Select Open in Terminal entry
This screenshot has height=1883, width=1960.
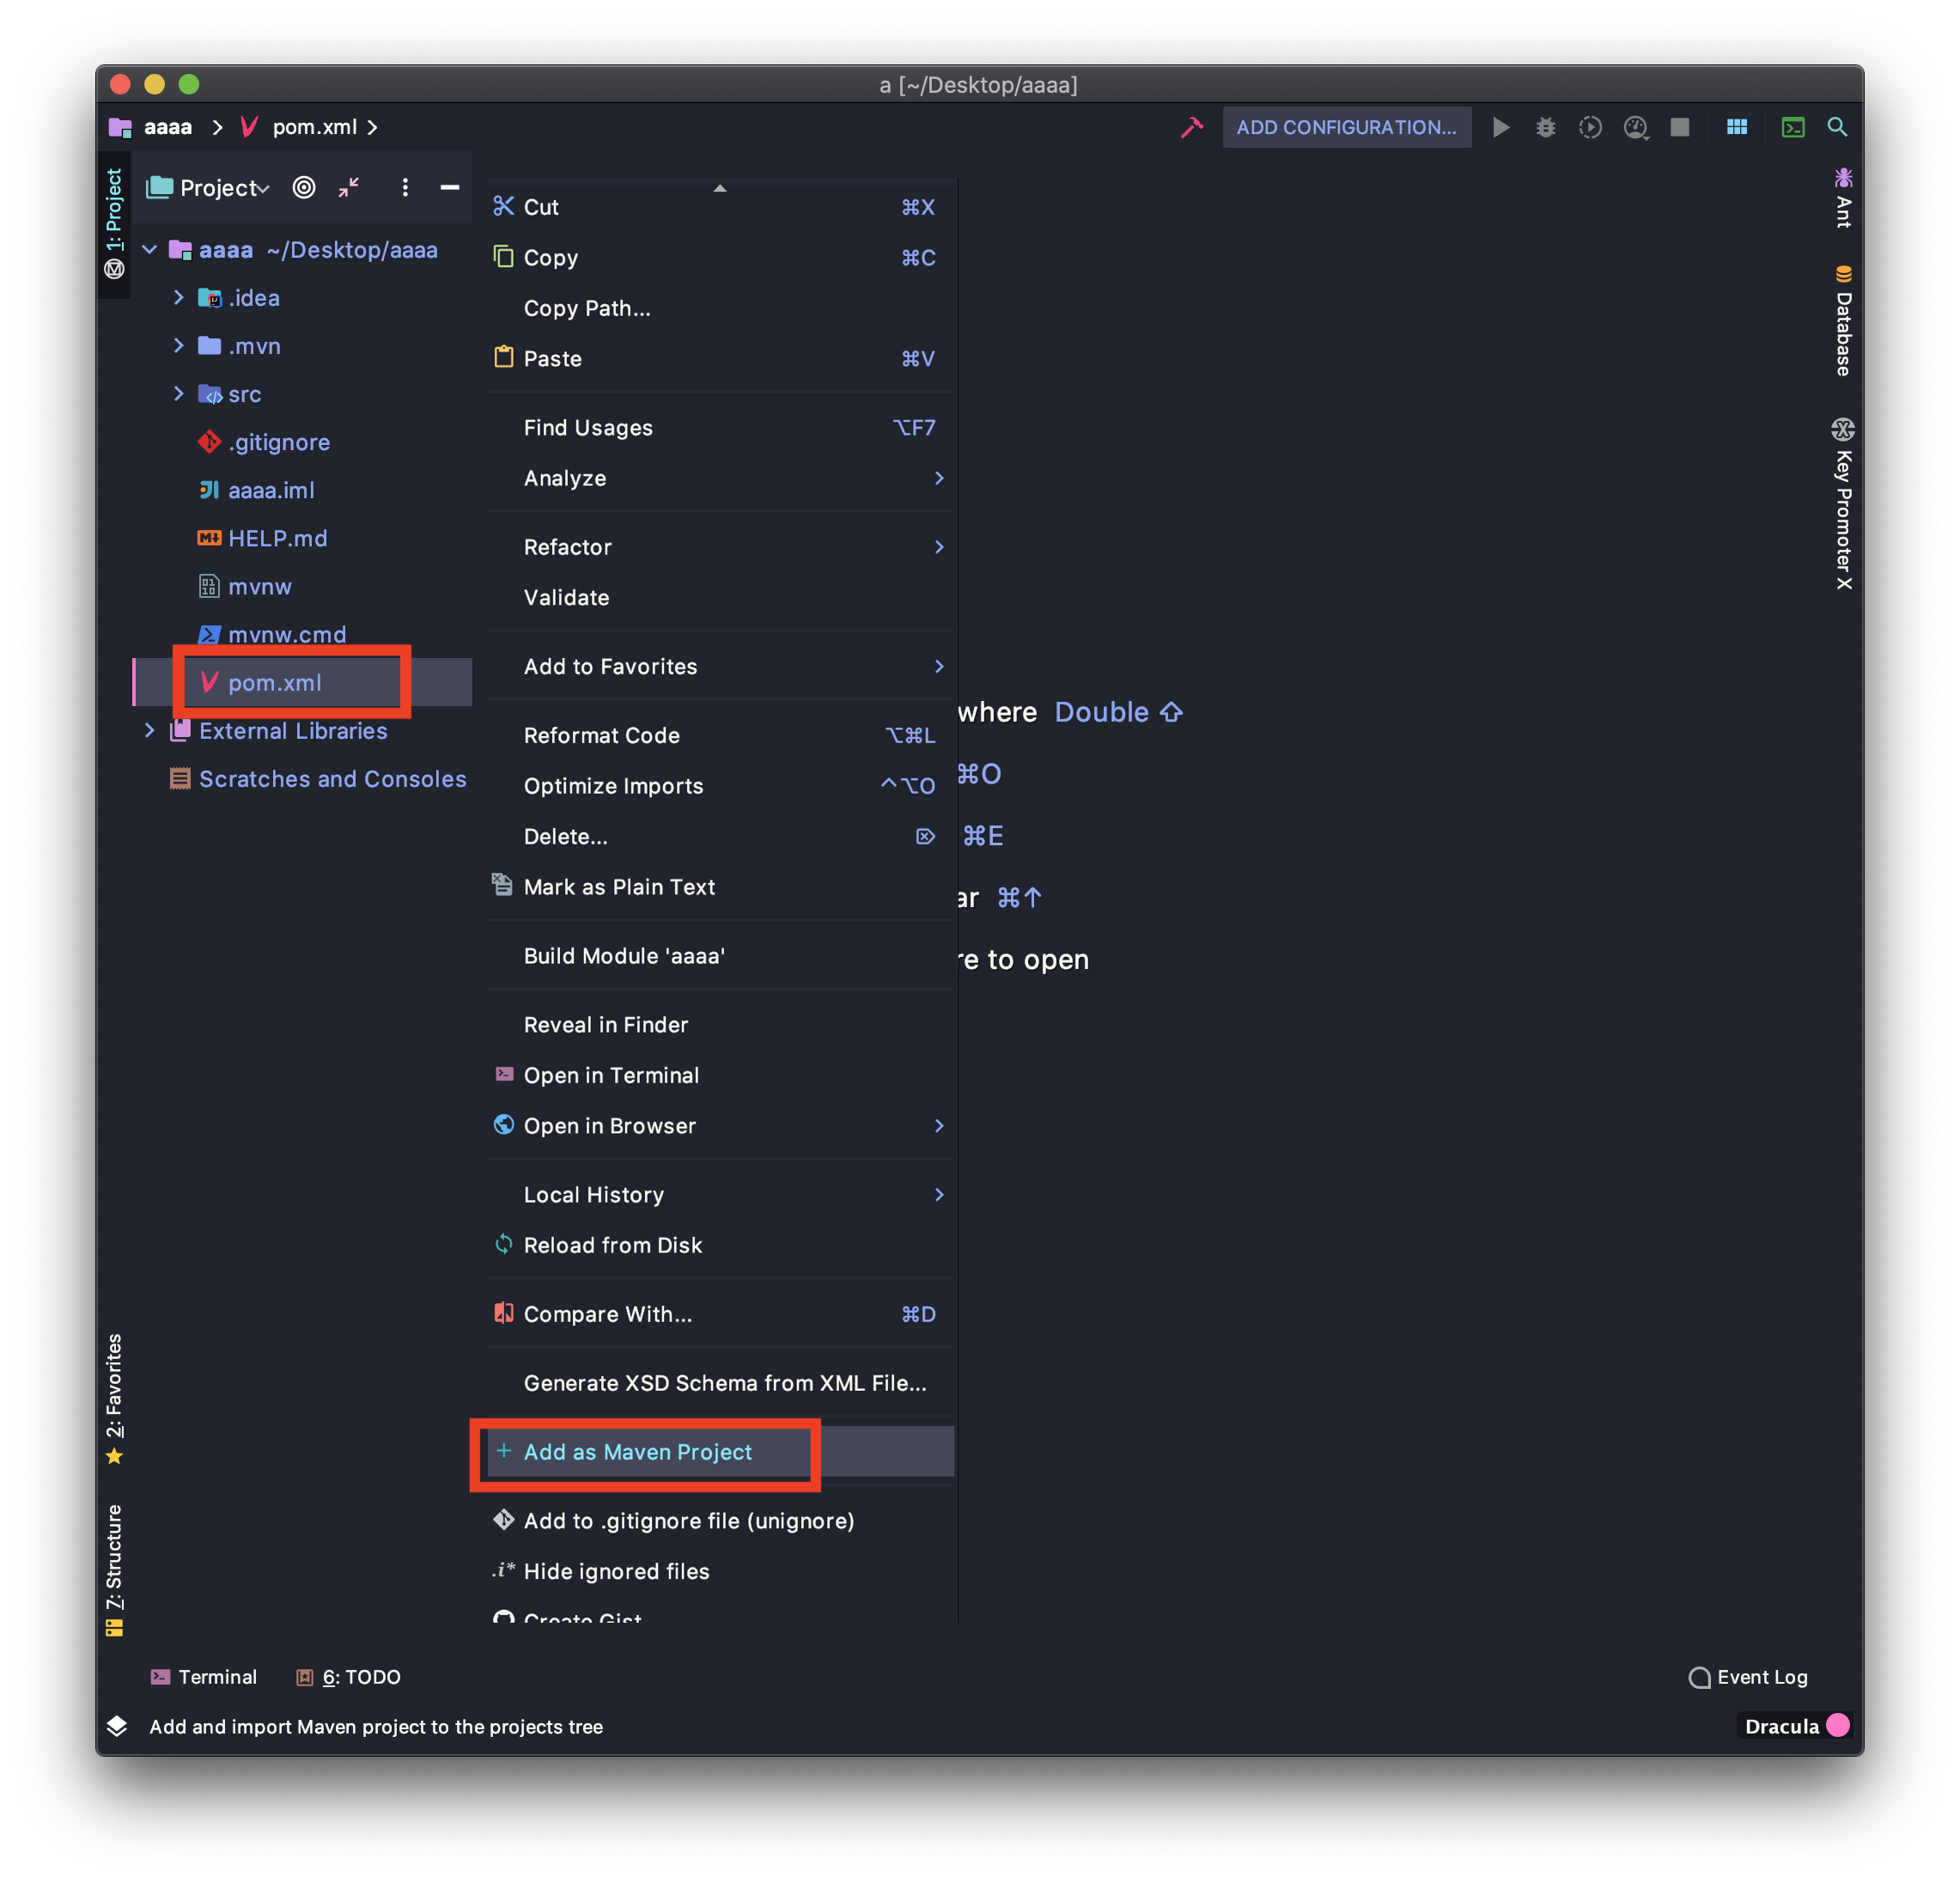(720, 1075)
